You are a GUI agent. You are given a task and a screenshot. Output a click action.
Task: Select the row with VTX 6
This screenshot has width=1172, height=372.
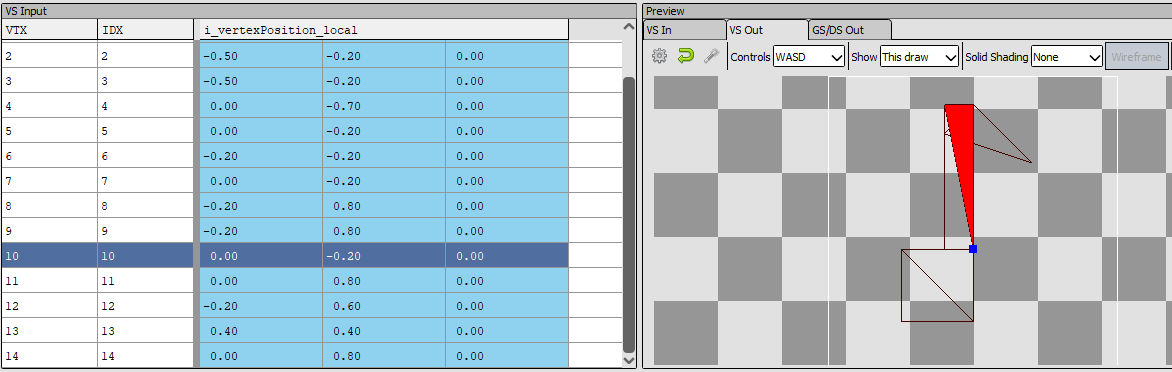coord(285,155)
